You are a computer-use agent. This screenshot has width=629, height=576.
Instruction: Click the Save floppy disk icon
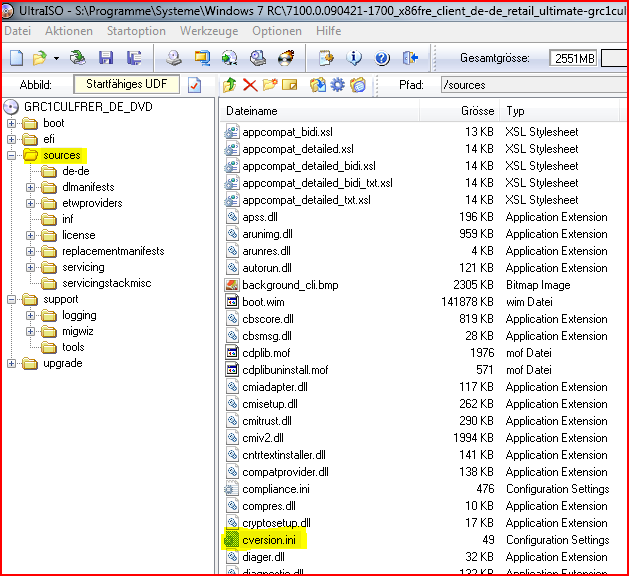tap(106, 58)
